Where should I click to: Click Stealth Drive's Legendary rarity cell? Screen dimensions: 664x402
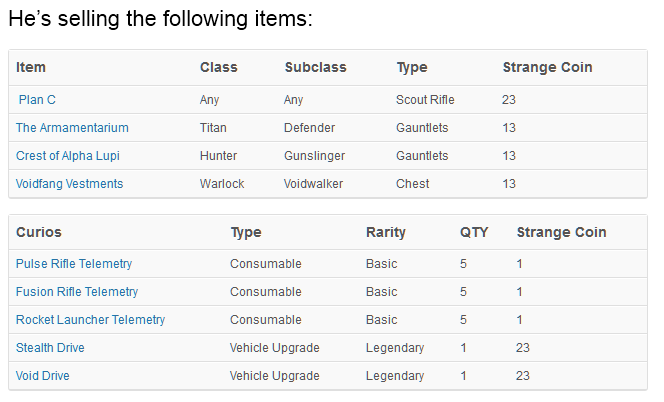[395, 348]
